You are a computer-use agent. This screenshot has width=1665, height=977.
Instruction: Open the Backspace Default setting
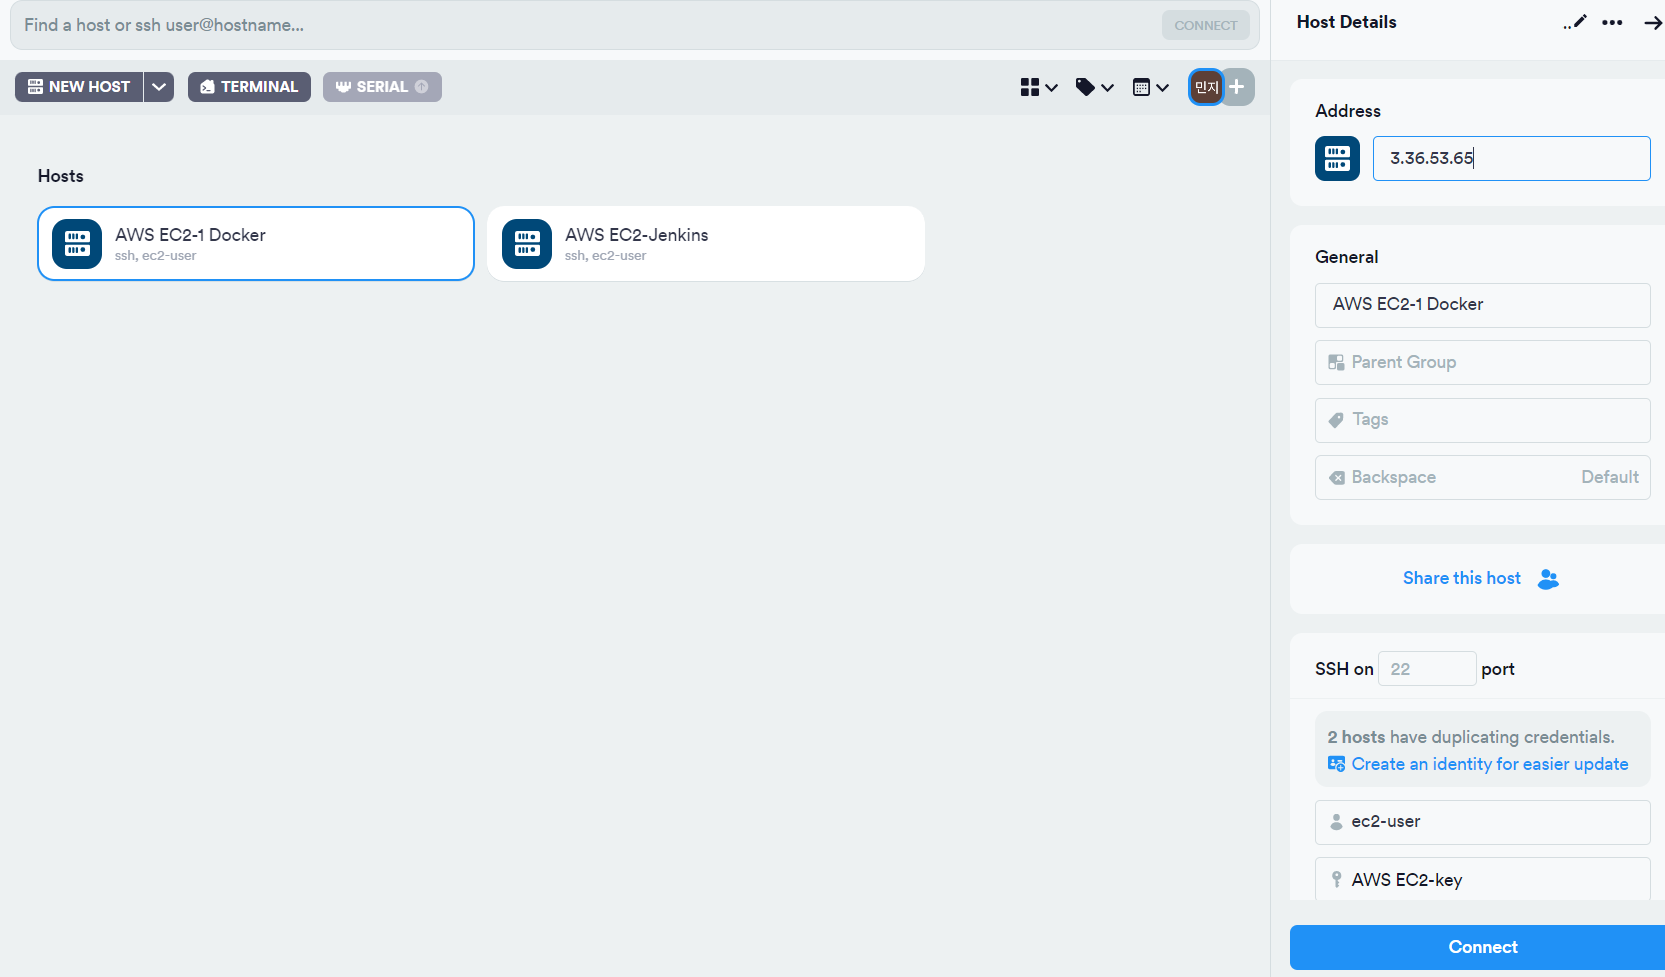click(1482, 477)
